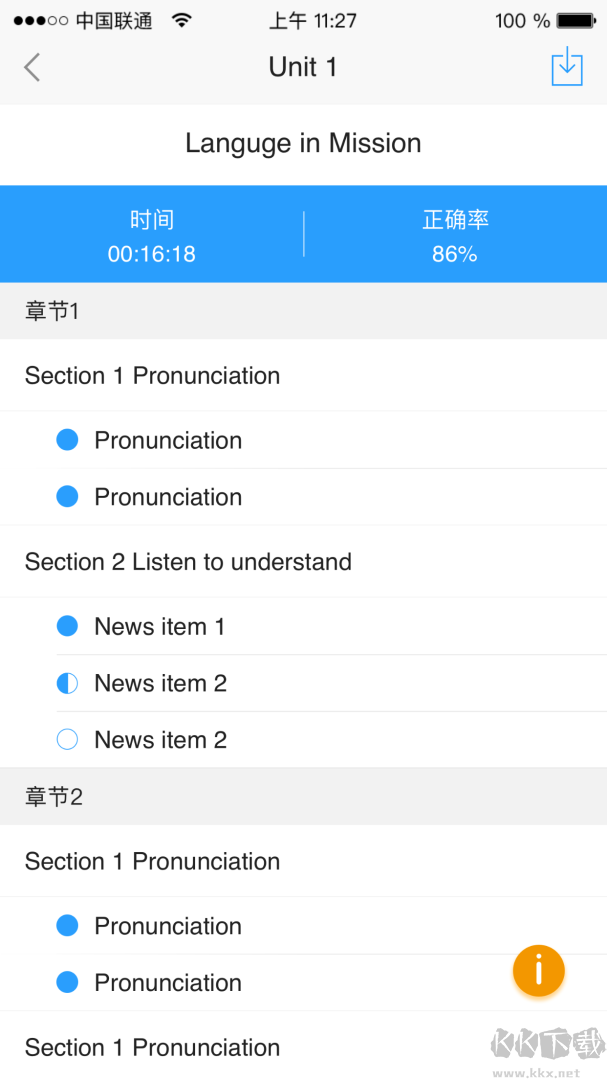Screen dimensions: 607x1080
Task: Tap the Wi-Fi icon in the status bar
Action: pos(181,20)
